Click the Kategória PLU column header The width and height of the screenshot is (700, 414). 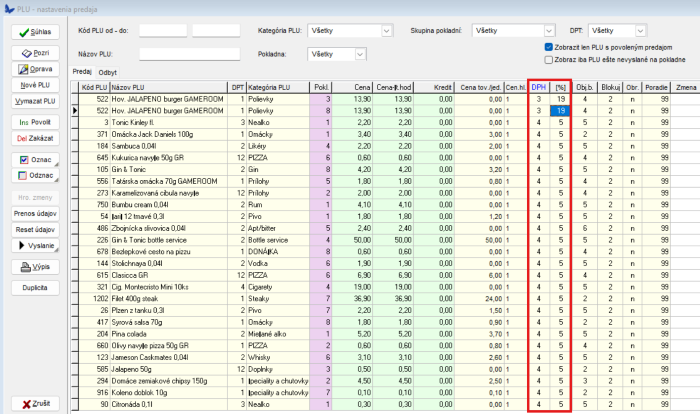tap(278, 87)
